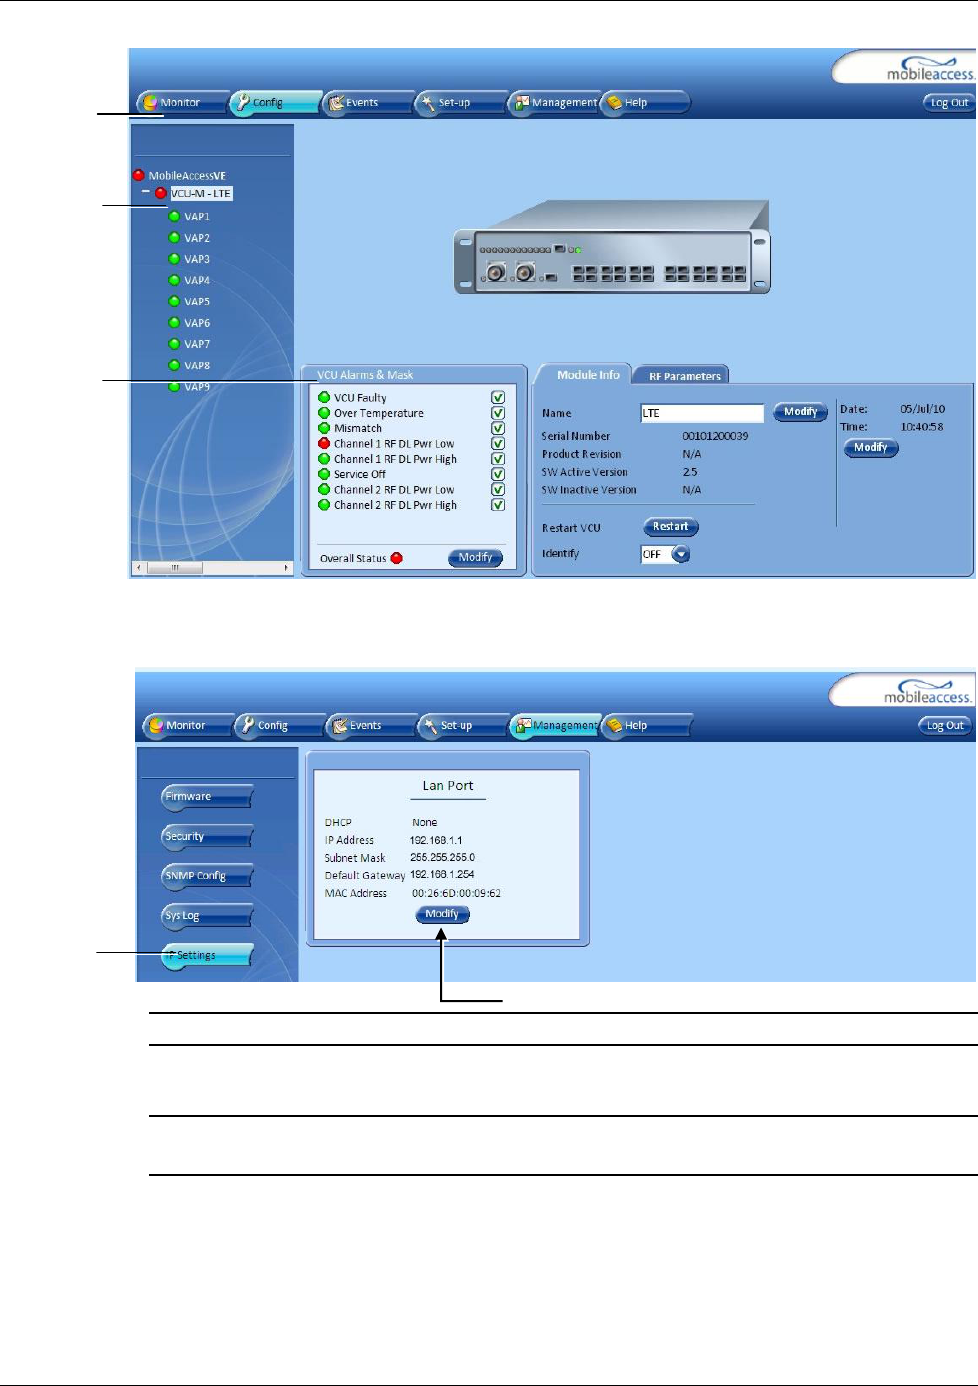978x1386 pixels.
Task: Open the Firmware management section
Action: pyautogui.click(x=207, y=797)
